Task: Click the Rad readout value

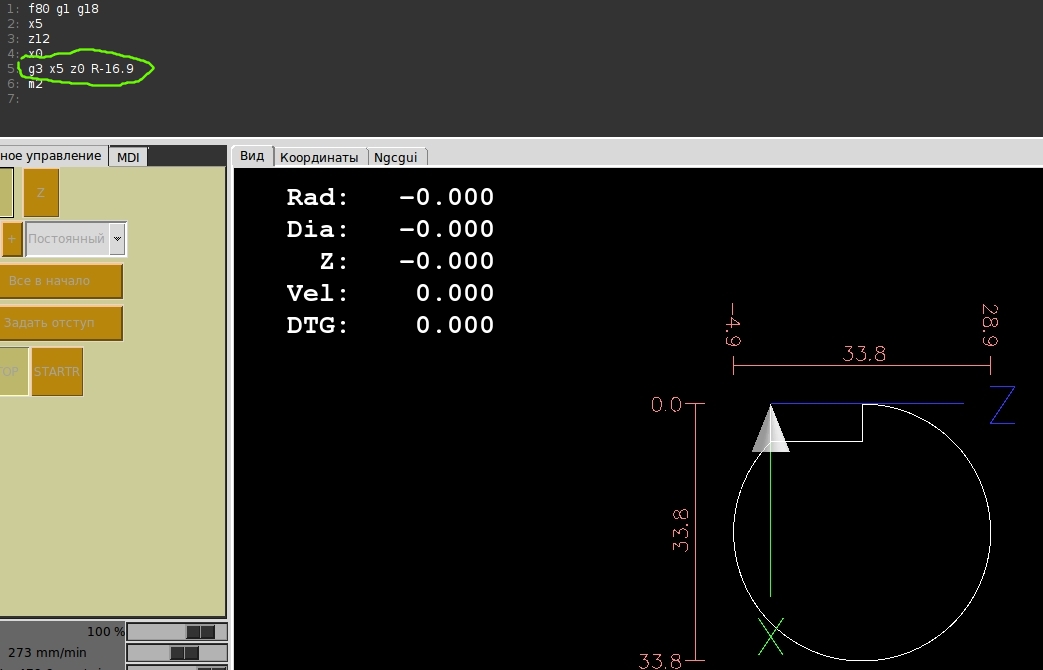Action: 446,197
